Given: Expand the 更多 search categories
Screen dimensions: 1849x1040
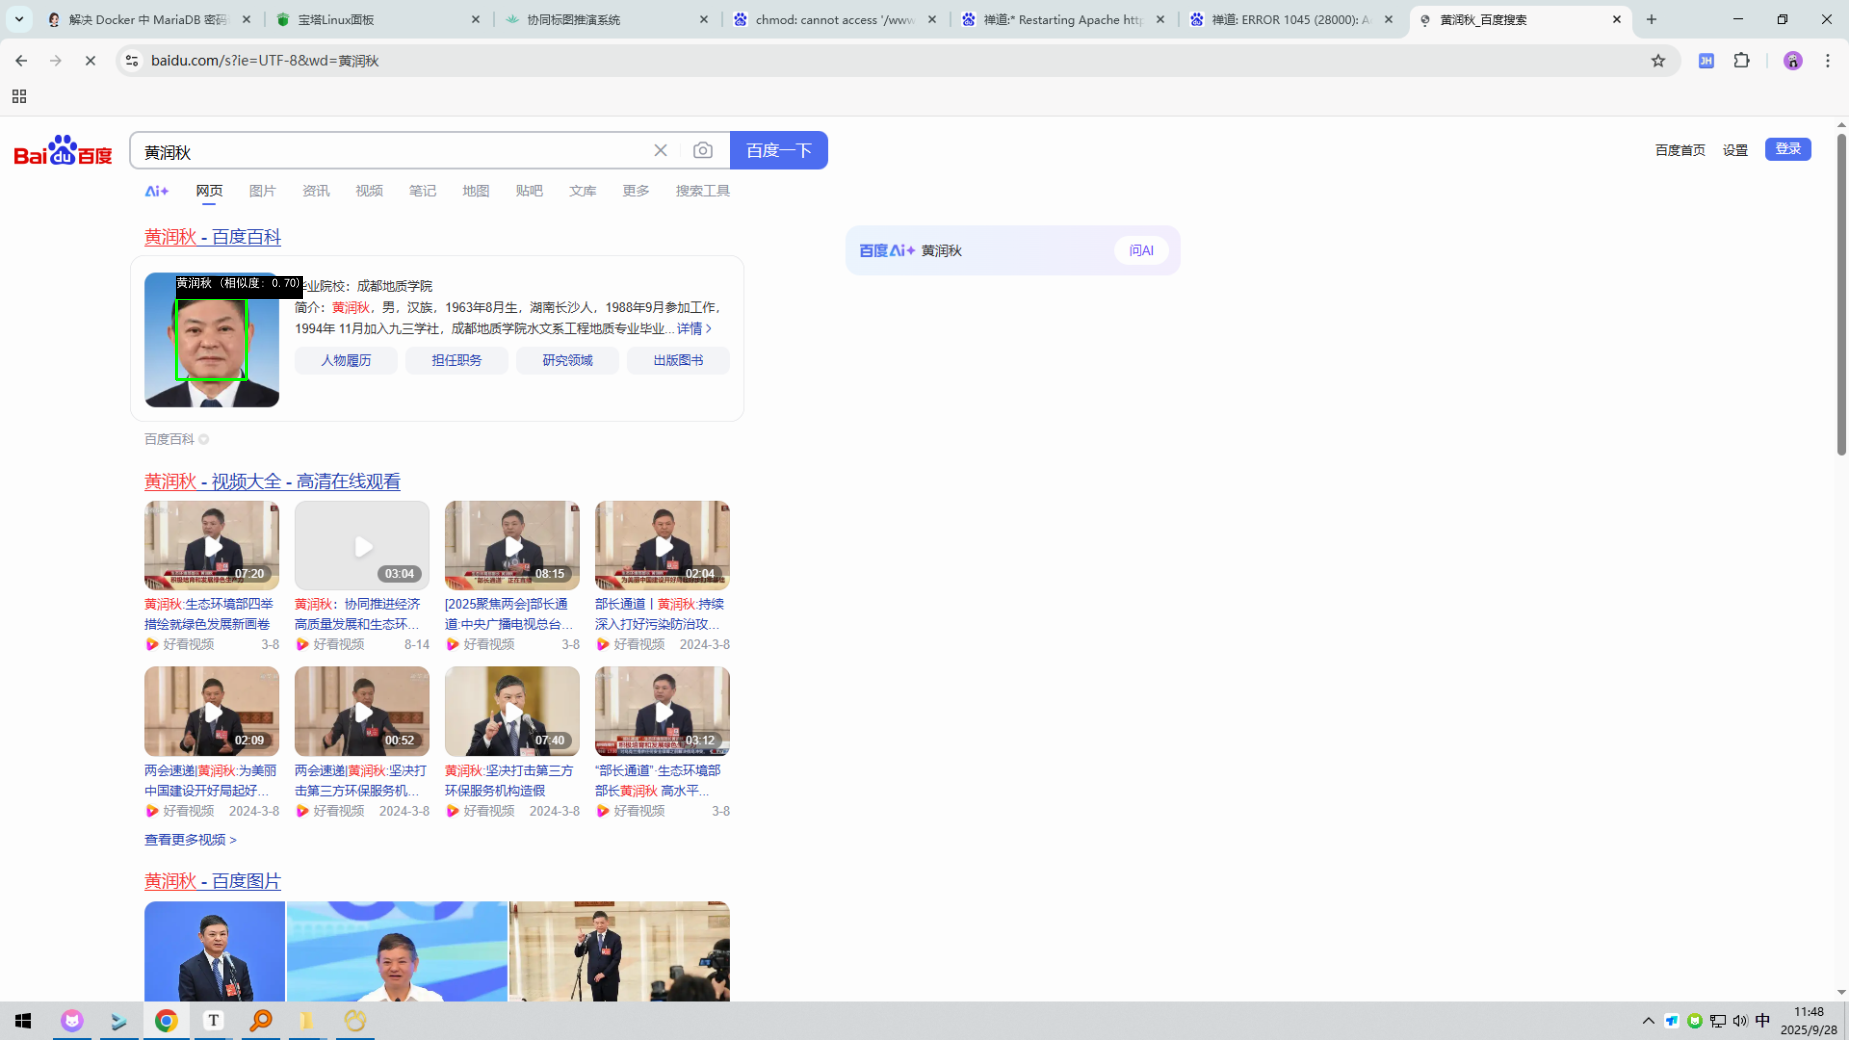Looking at the screenshot, I should point(635,191).
